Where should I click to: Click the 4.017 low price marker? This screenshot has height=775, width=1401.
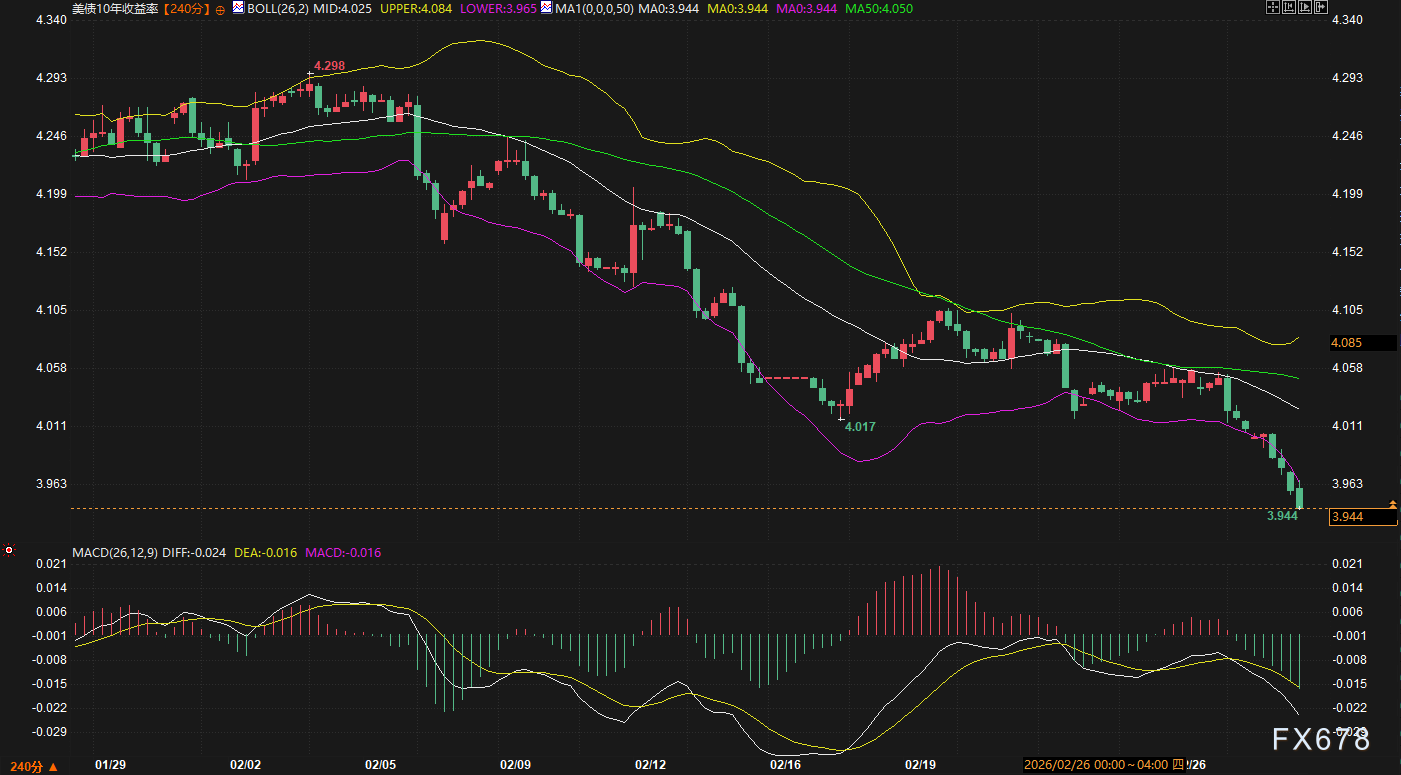(x=860, y=426)
